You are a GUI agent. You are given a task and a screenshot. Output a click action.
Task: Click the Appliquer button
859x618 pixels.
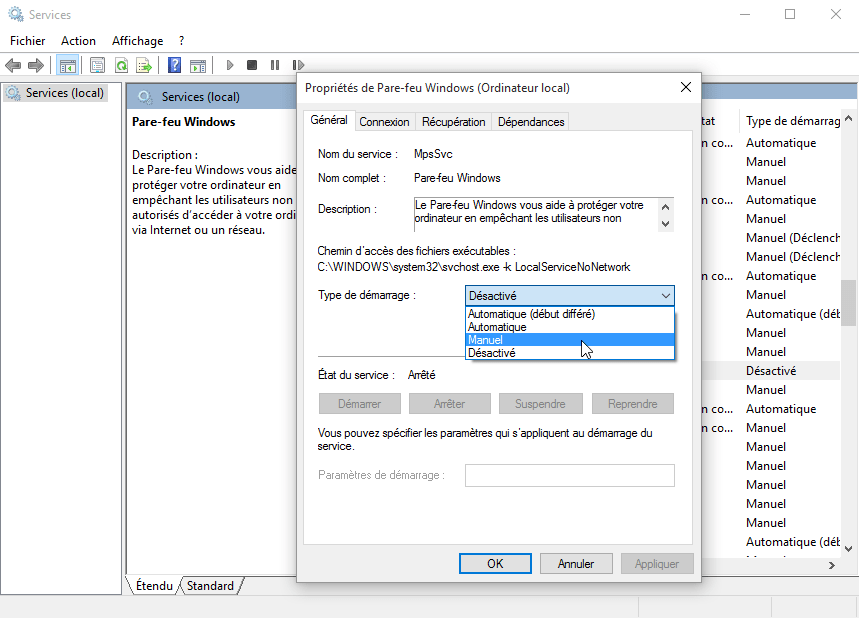[x=657, y=564]
